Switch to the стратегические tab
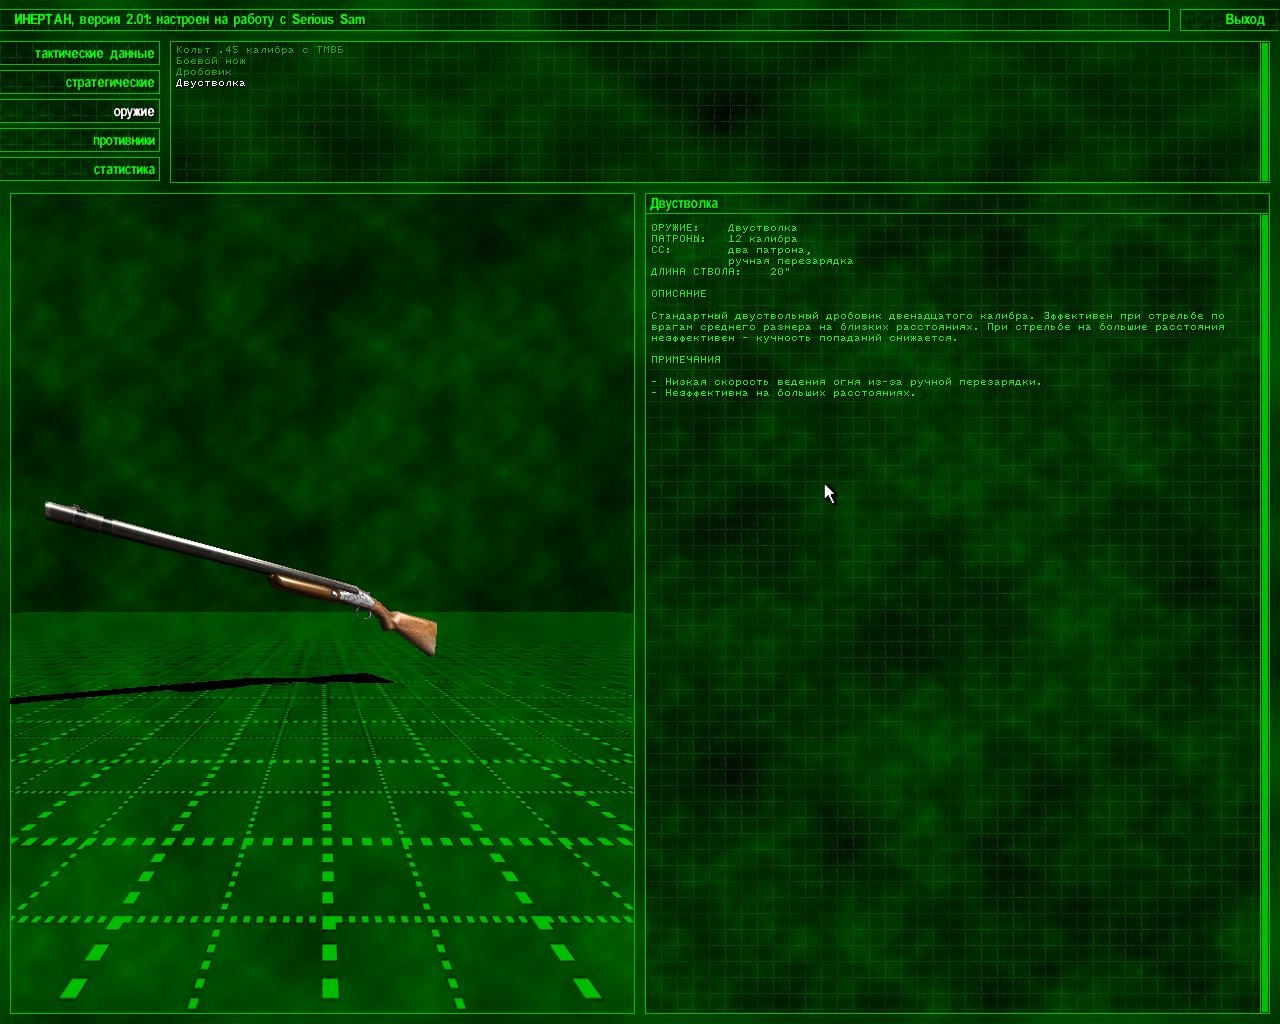The width and height of the screenshot is (1280, 1024). pyautogui.click(x=80, y=82)
